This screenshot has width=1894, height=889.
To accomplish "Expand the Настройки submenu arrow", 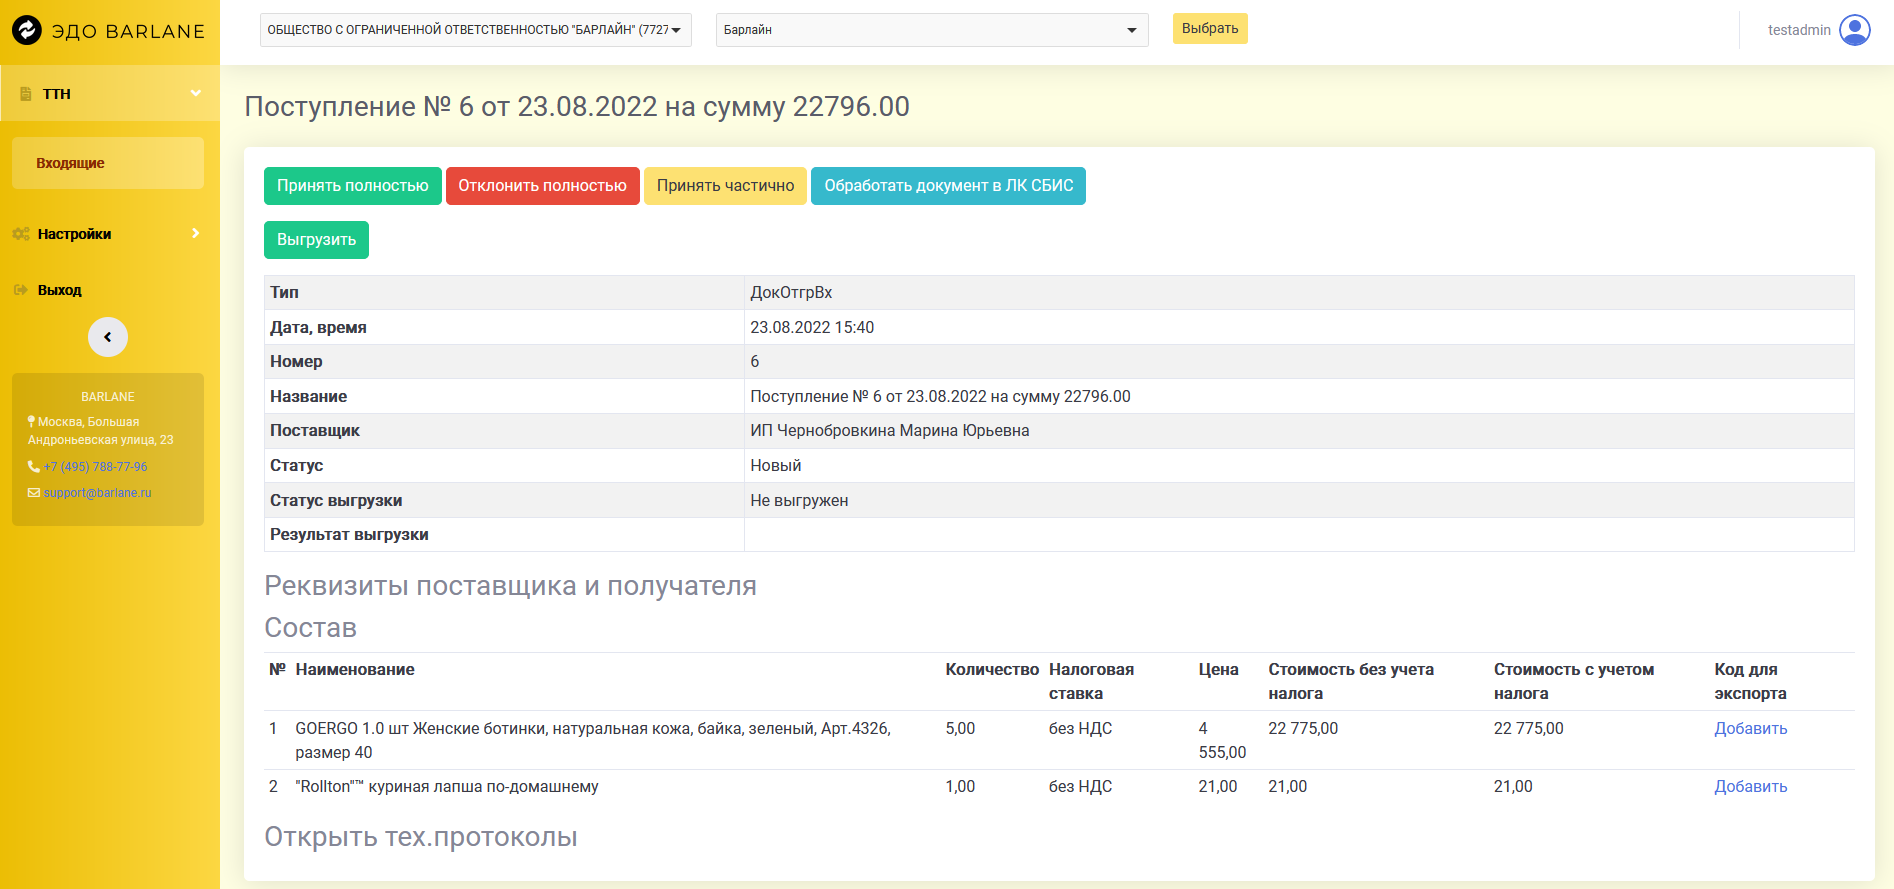I will tap(196, 233).
